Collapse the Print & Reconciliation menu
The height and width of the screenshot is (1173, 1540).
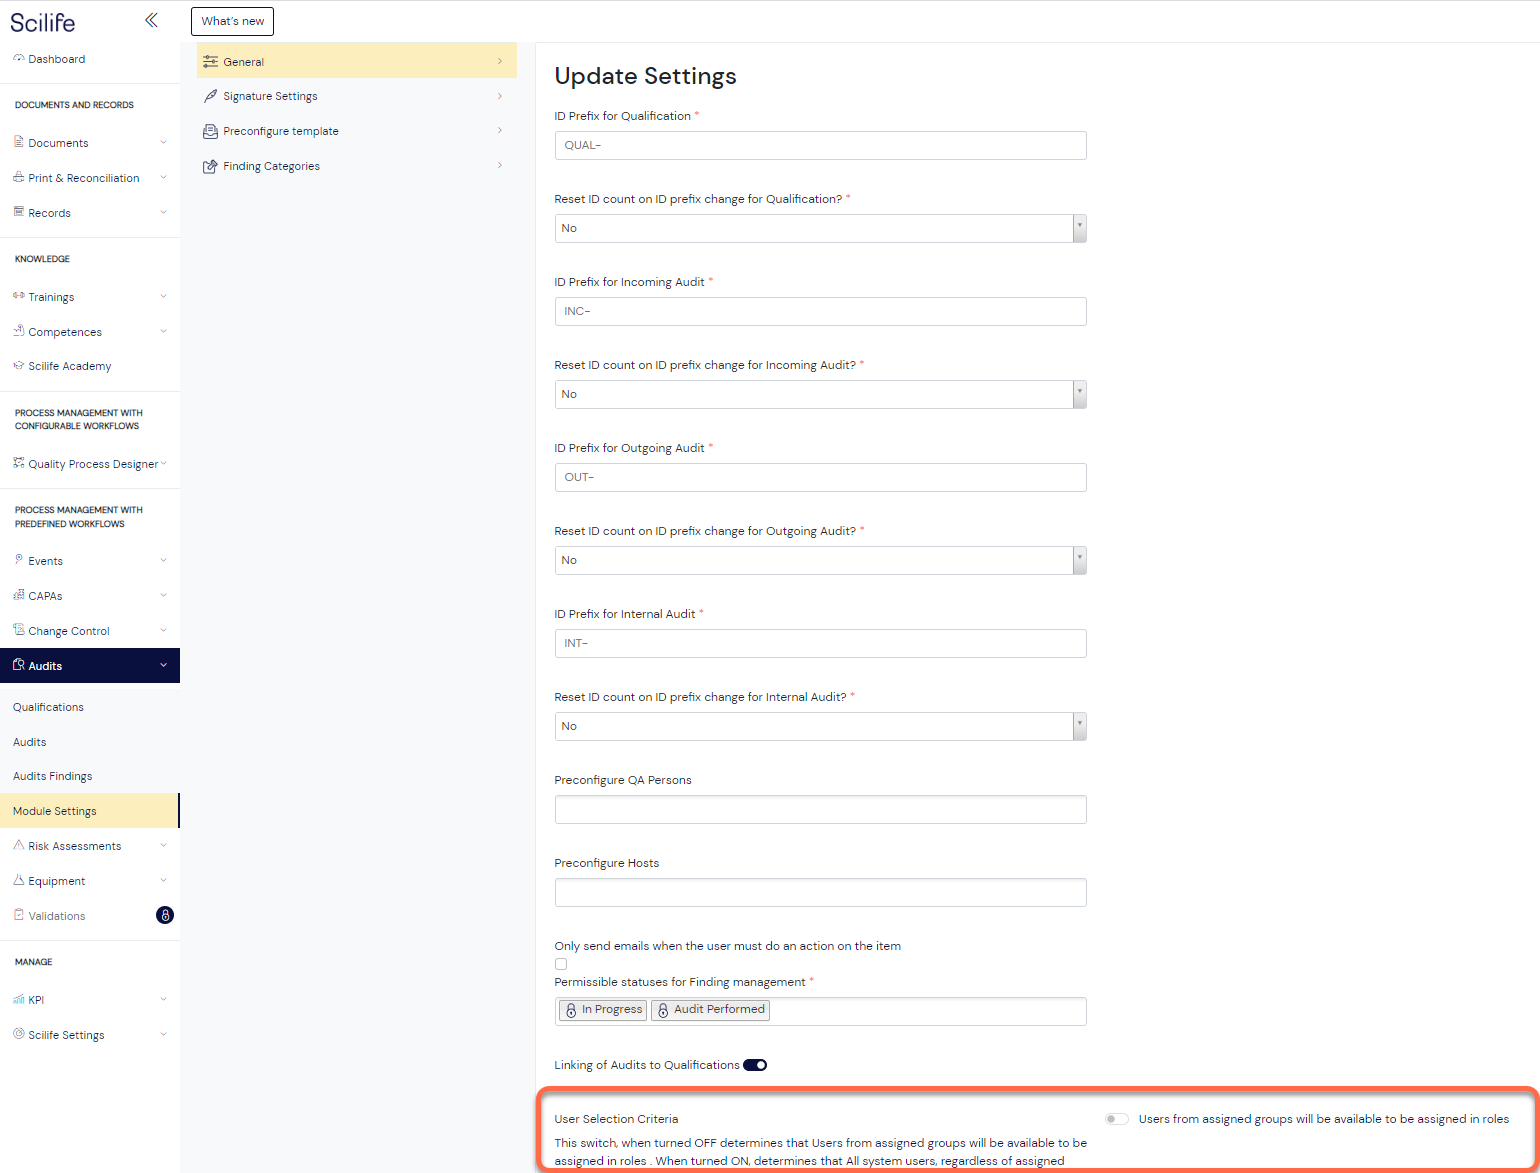pos(163,177)
